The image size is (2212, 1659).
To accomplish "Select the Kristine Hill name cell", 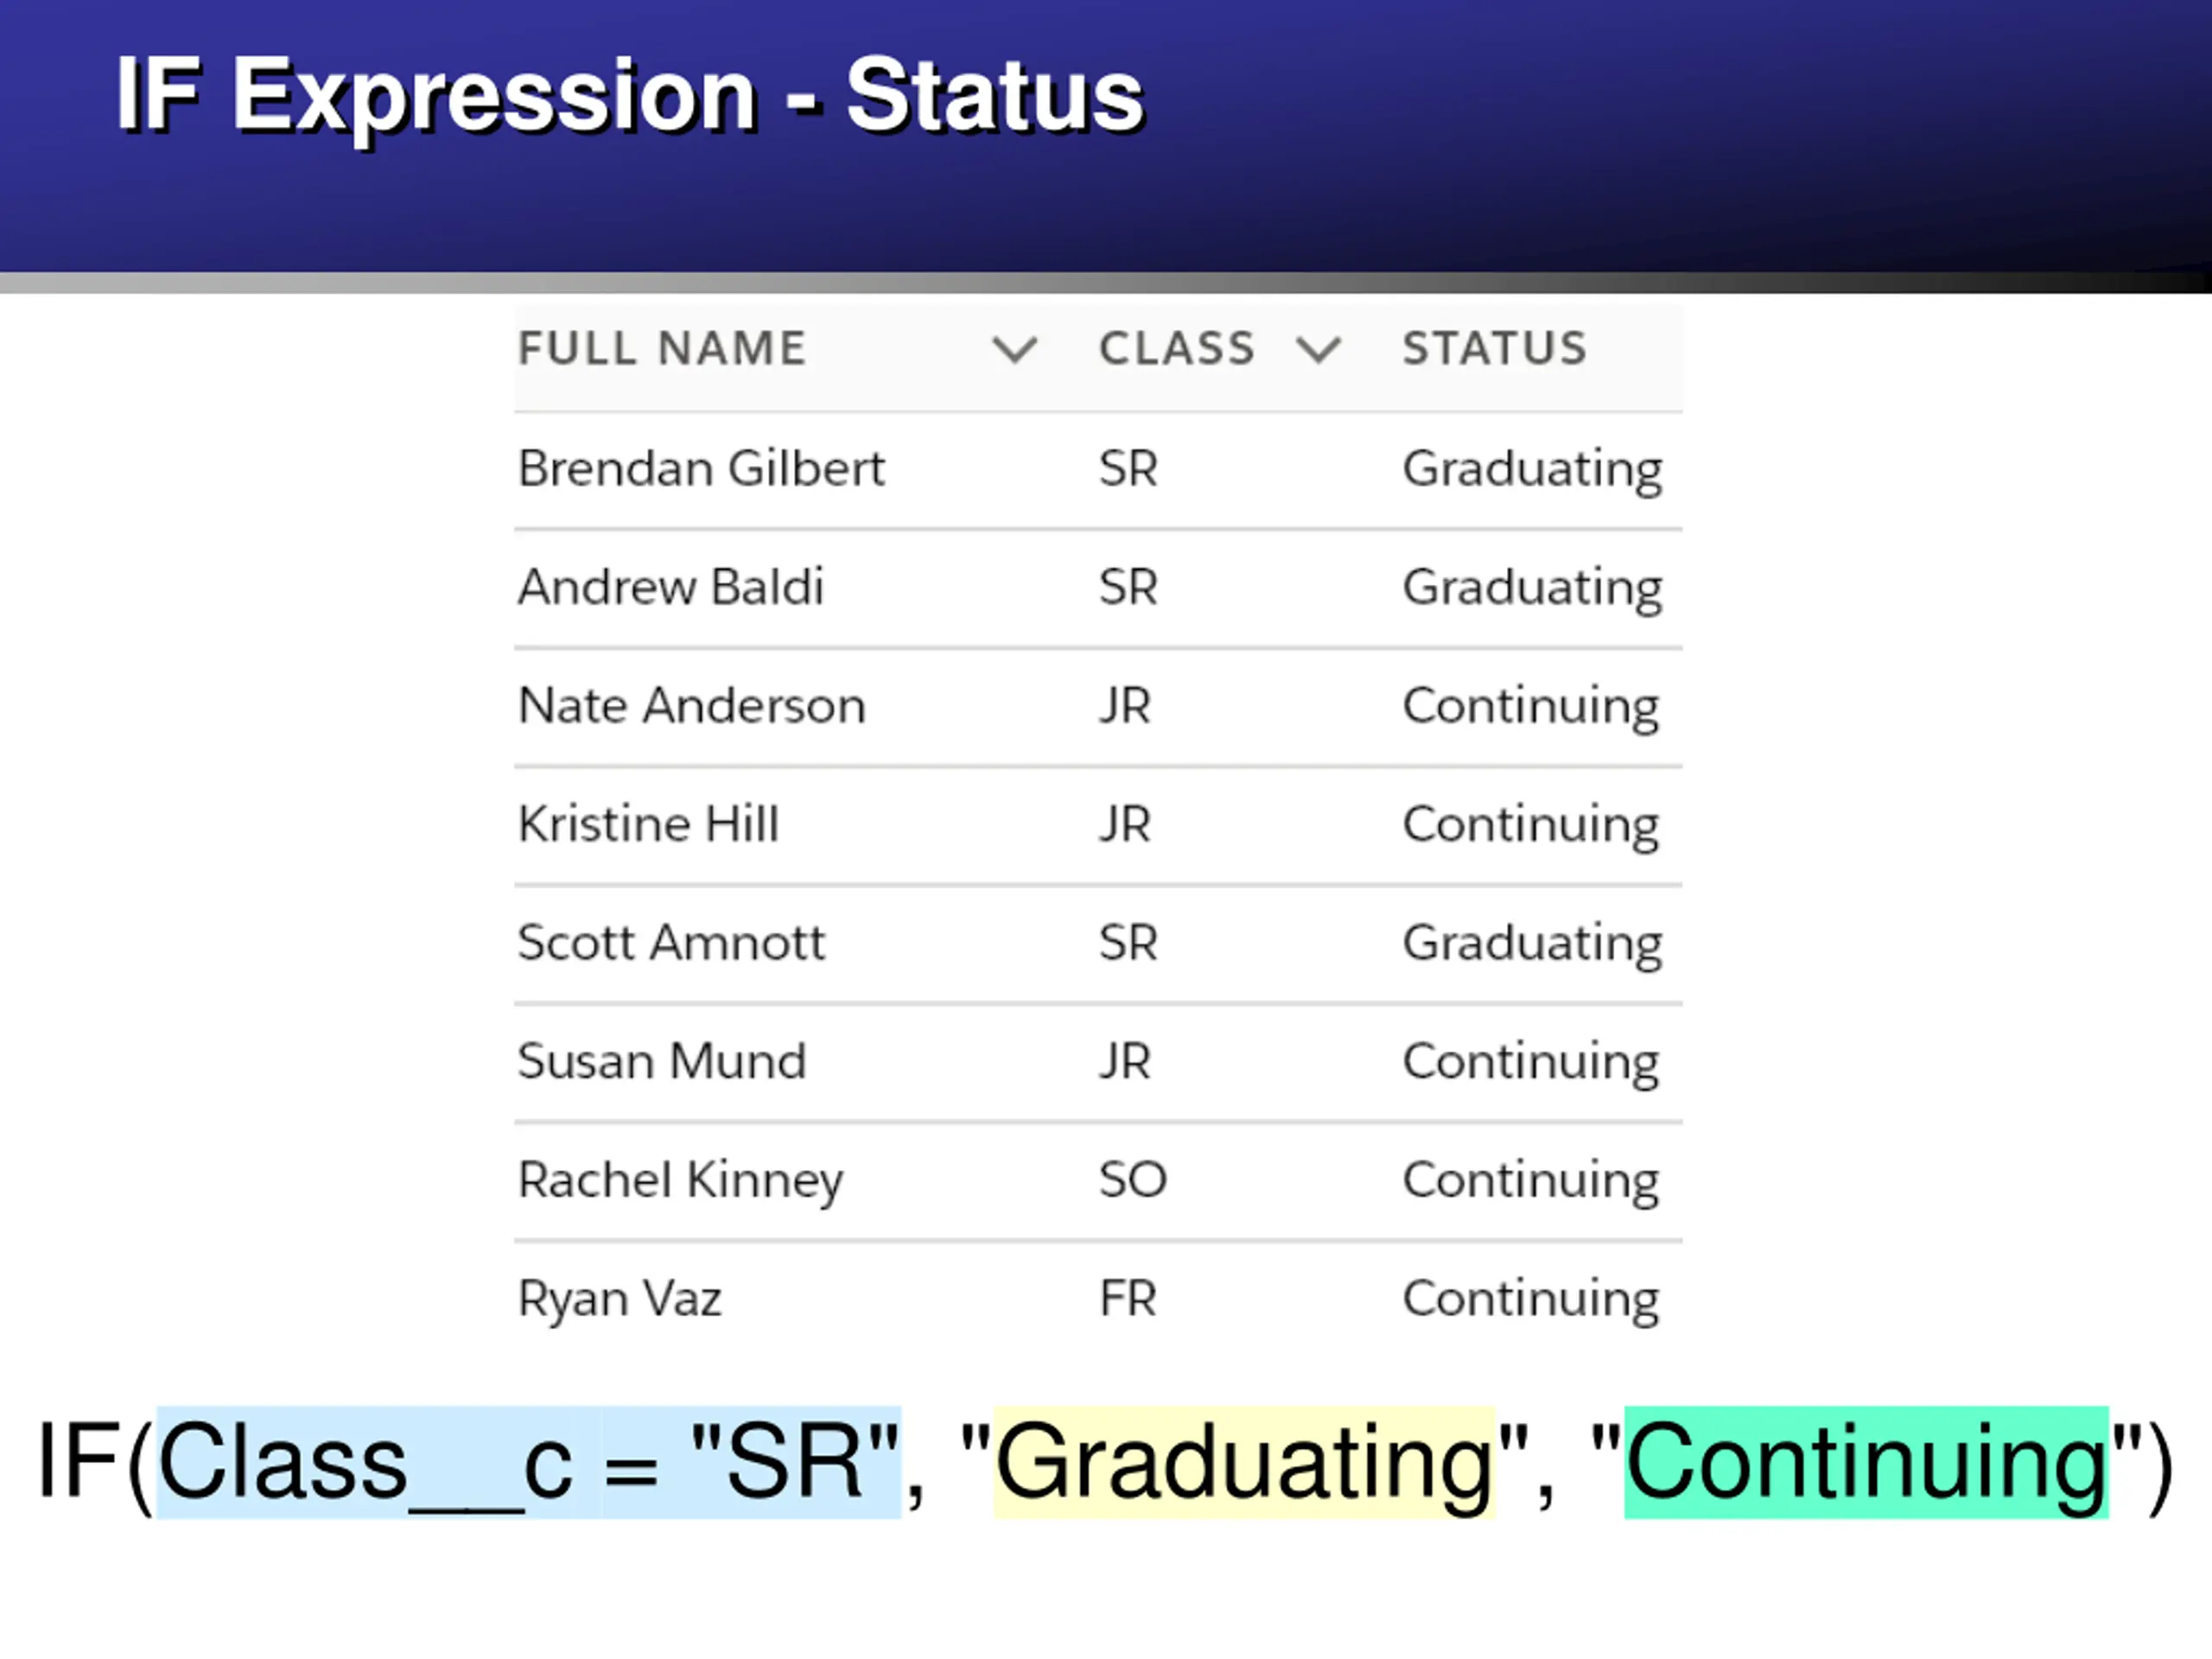I will [648, 824].
